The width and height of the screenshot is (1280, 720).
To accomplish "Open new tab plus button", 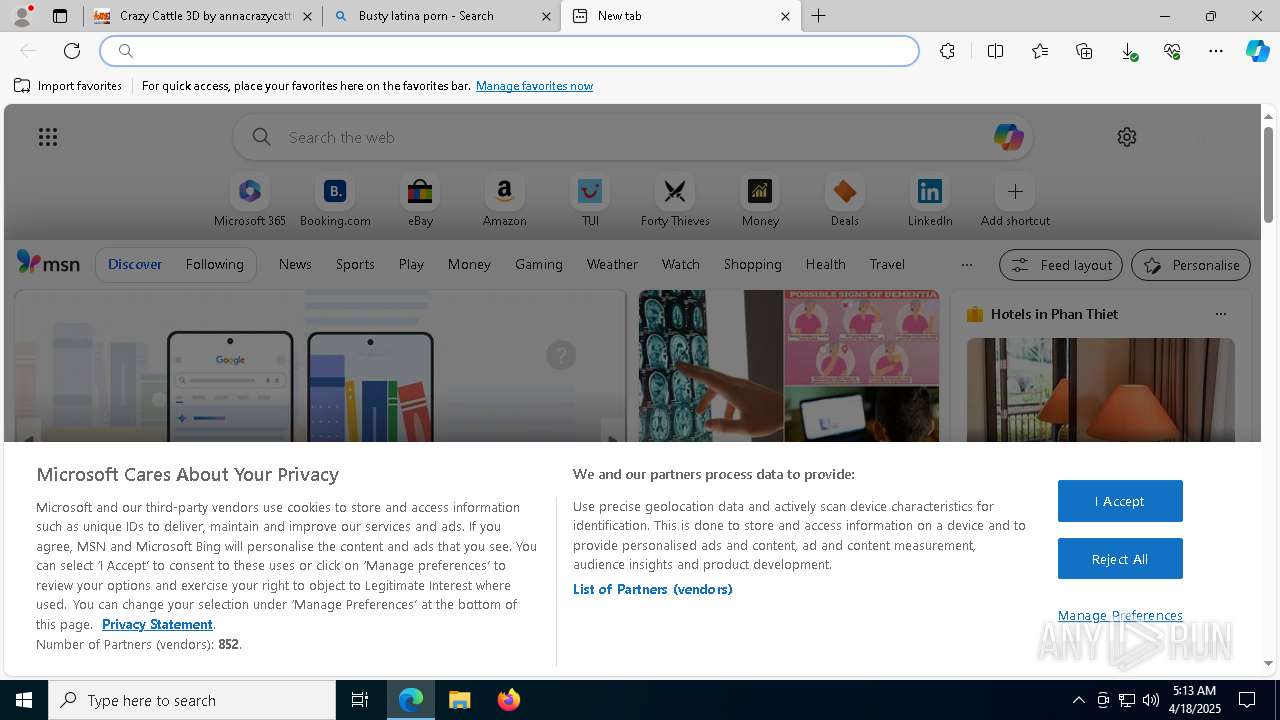I will [818, 16].
